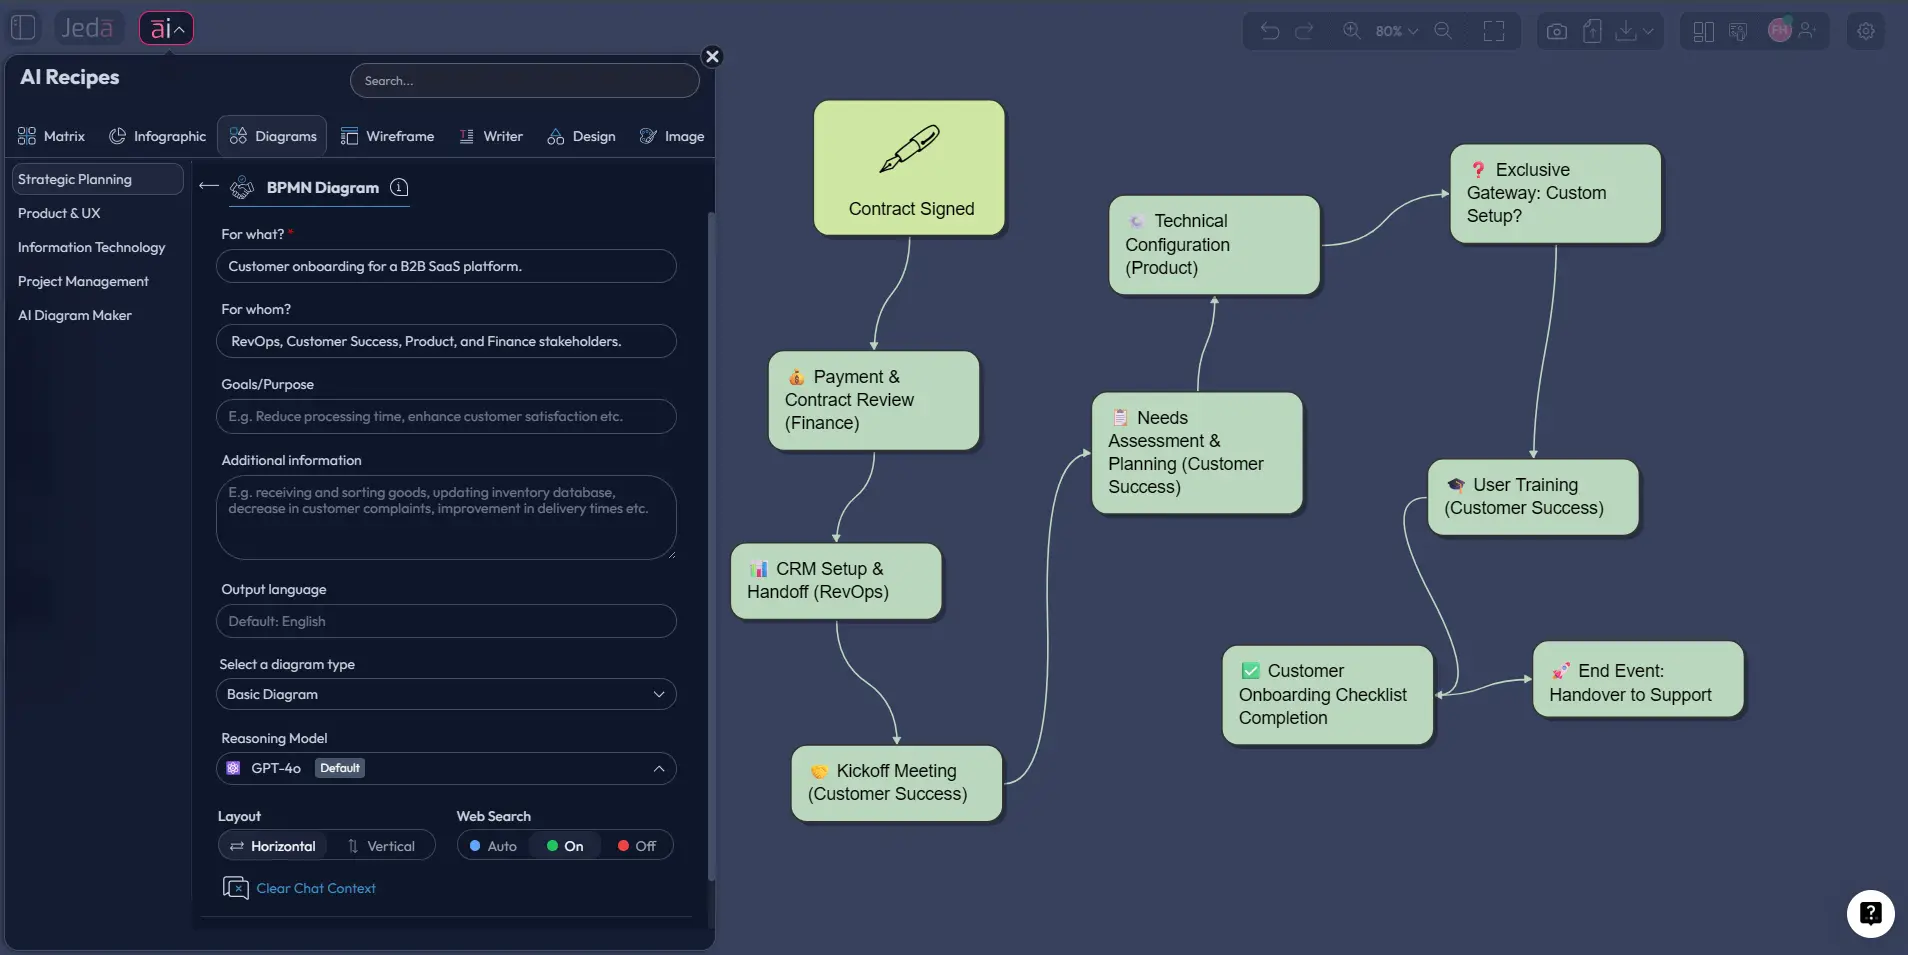The image size is (1908, 955).
Task: Collapse the GPT-4o Reasoning Model selector
Action: 658,768
